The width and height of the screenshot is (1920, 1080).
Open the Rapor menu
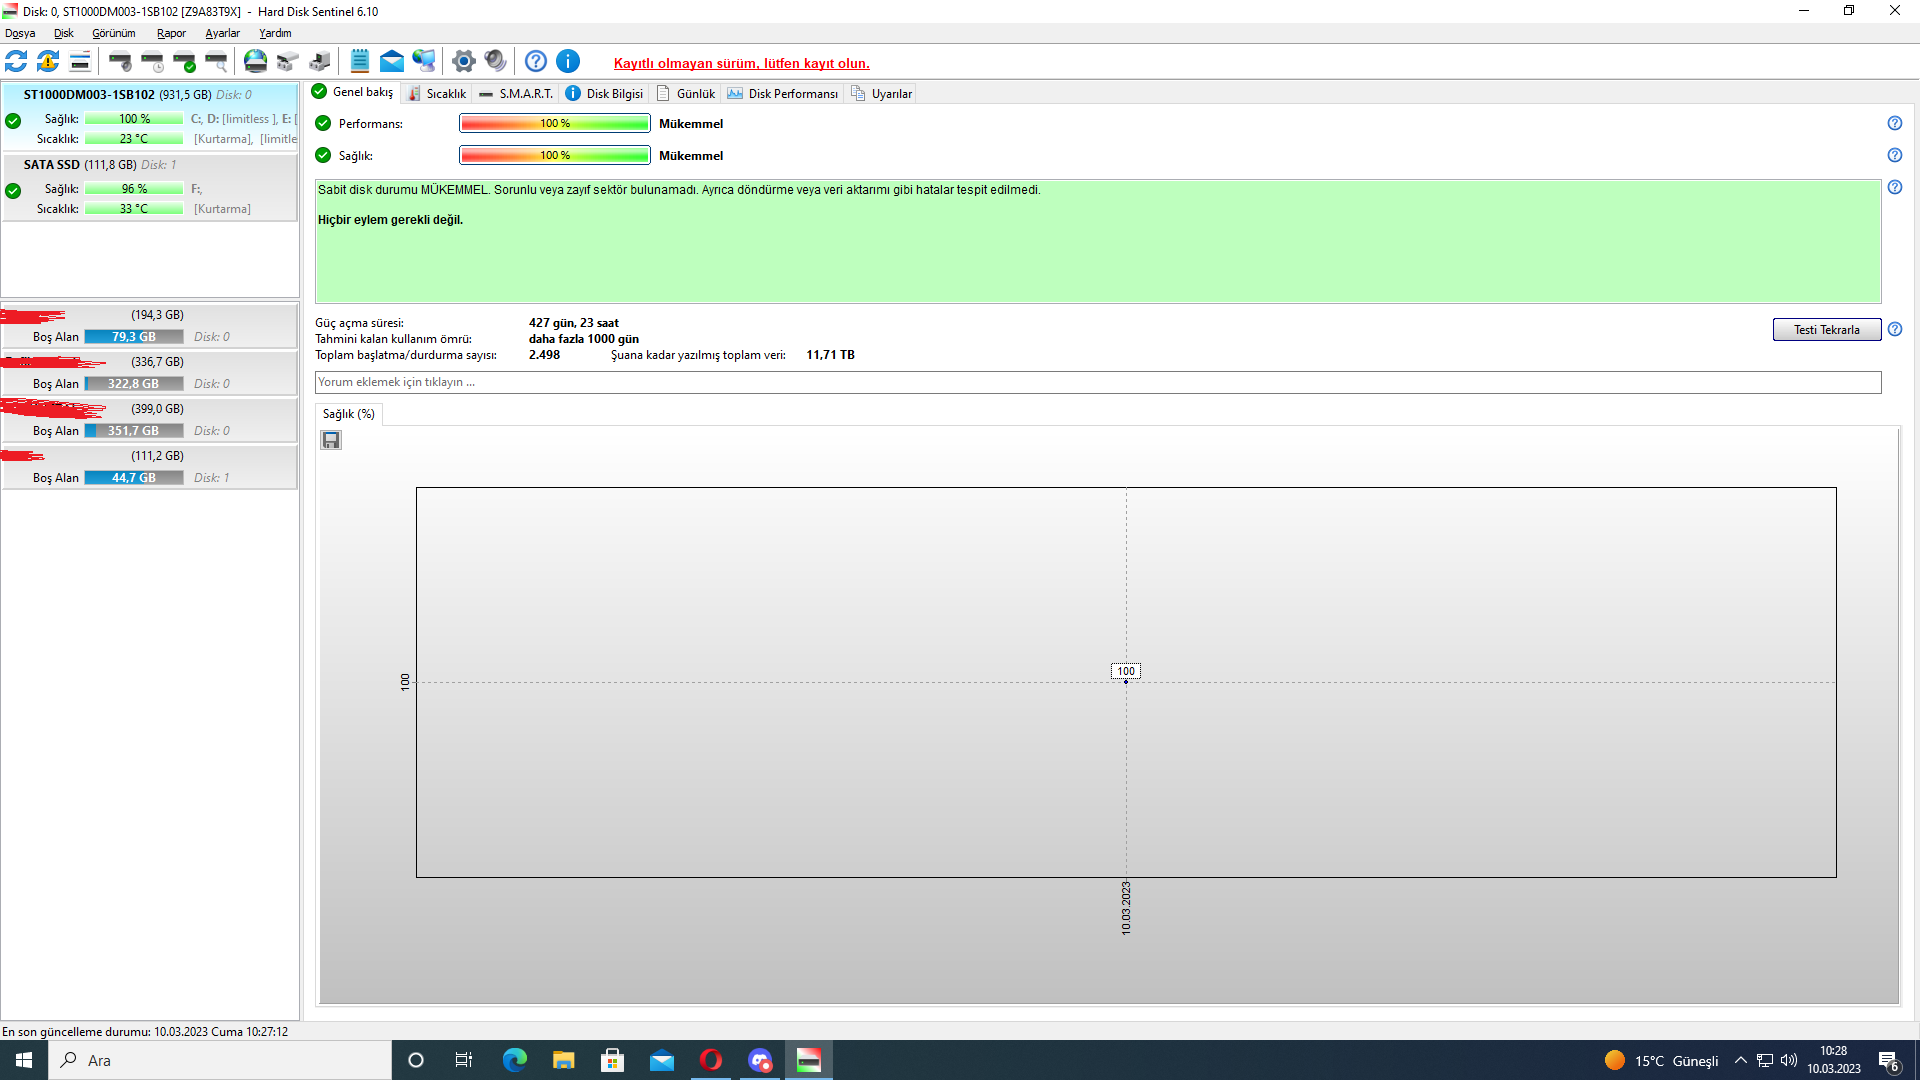[171, 33]
